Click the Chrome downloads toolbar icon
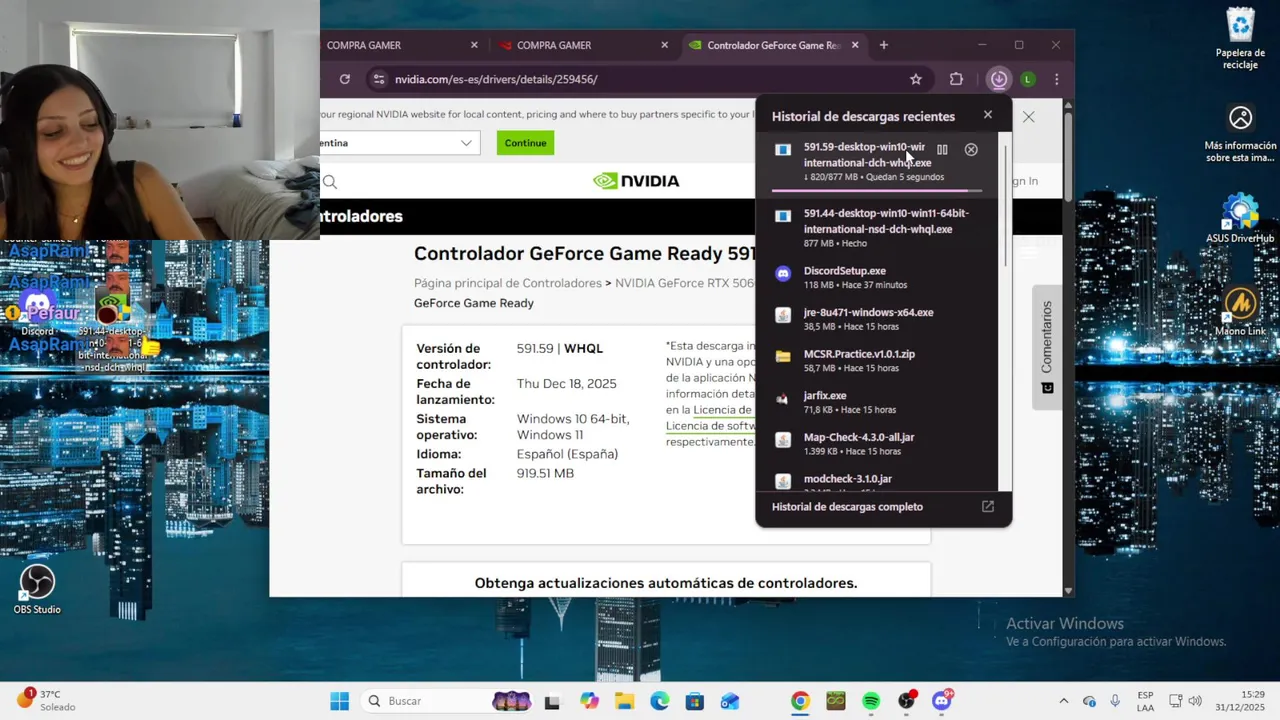This screenshot has height=720, width=1280. 998,79
